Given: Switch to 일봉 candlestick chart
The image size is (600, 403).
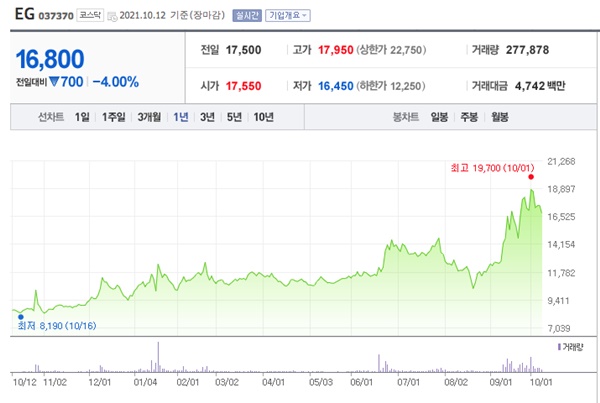Looking at the screenshot, I should [439, 117].
